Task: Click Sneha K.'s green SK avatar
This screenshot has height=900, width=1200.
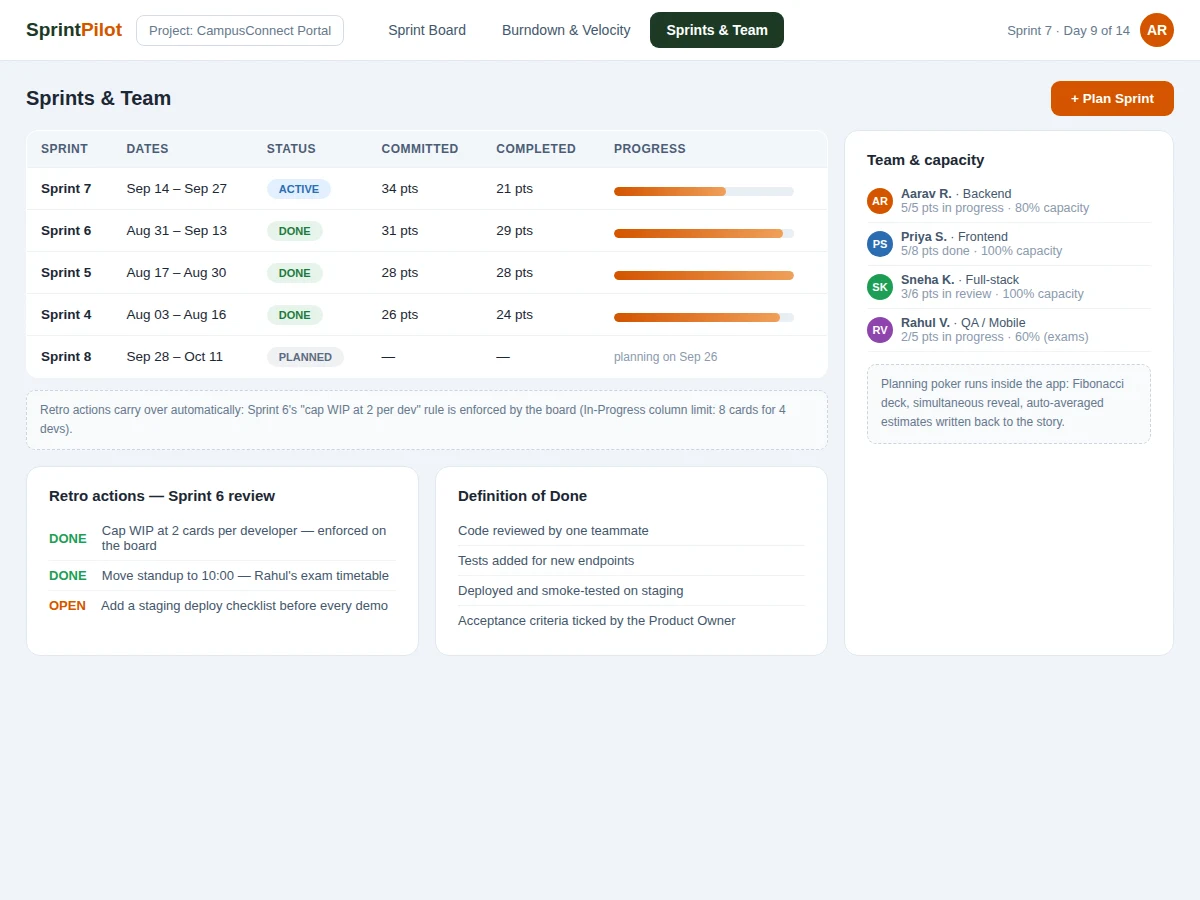Action: [880, 287]
